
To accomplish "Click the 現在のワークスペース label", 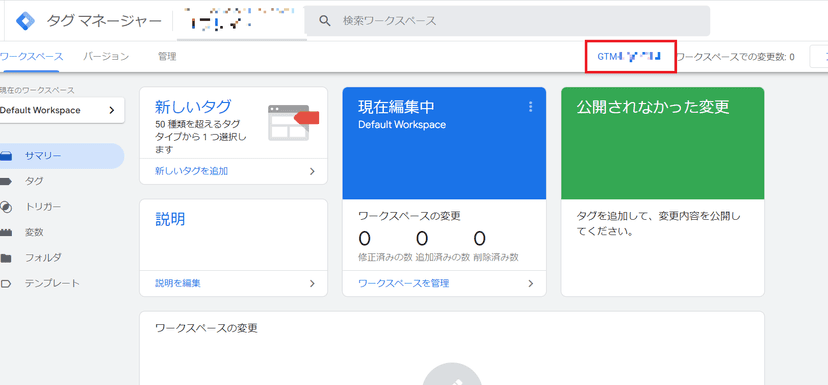I will coord(37,90).
